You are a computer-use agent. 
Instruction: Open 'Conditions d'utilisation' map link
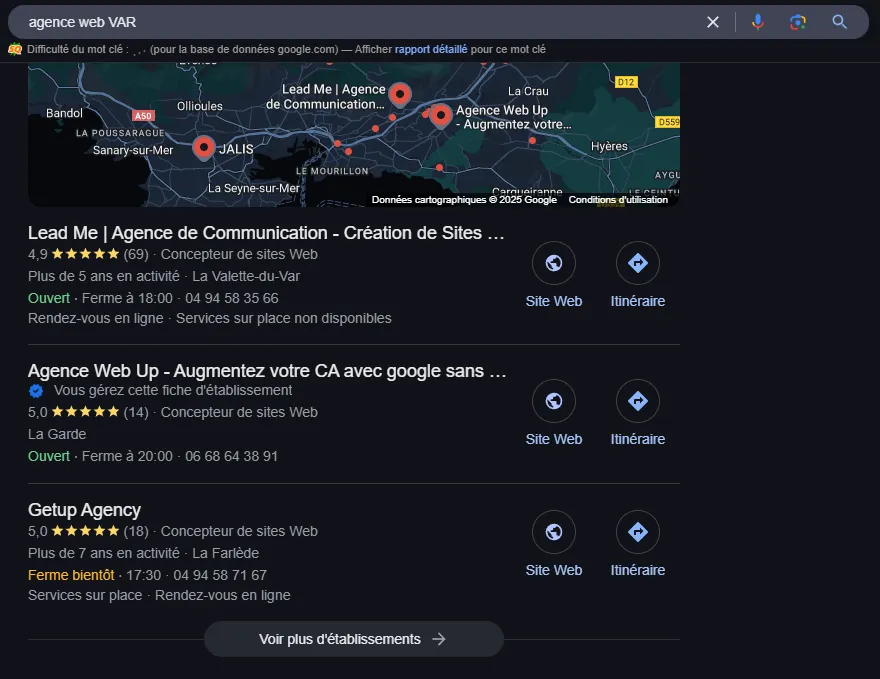tap(618, 200)
